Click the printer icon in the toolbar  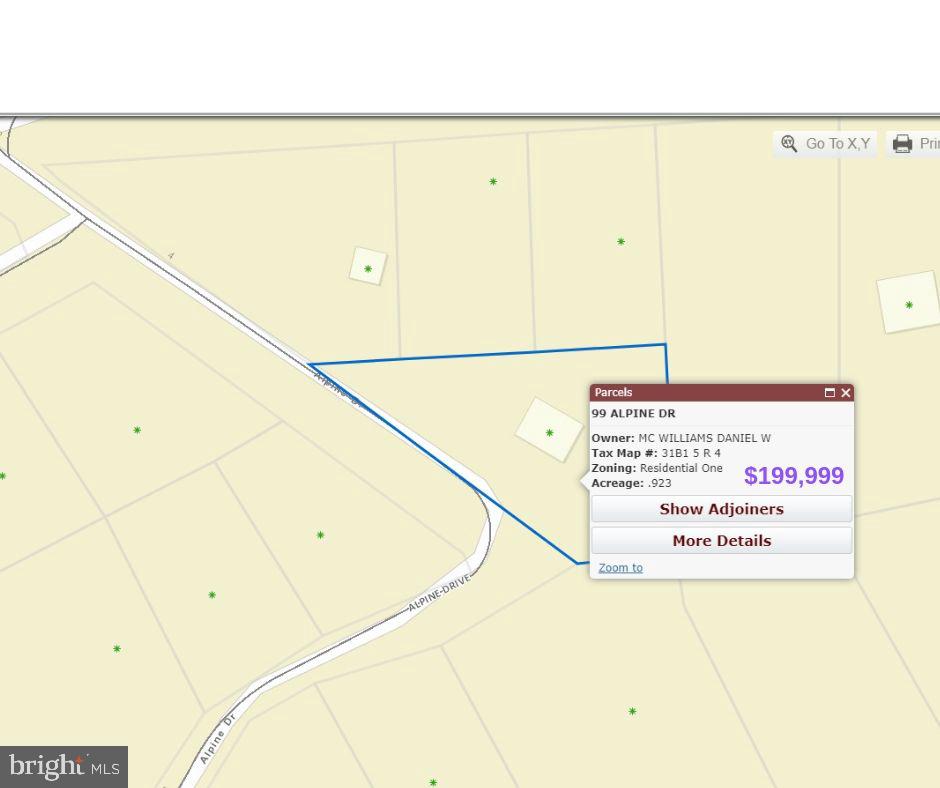click(902, 144)
